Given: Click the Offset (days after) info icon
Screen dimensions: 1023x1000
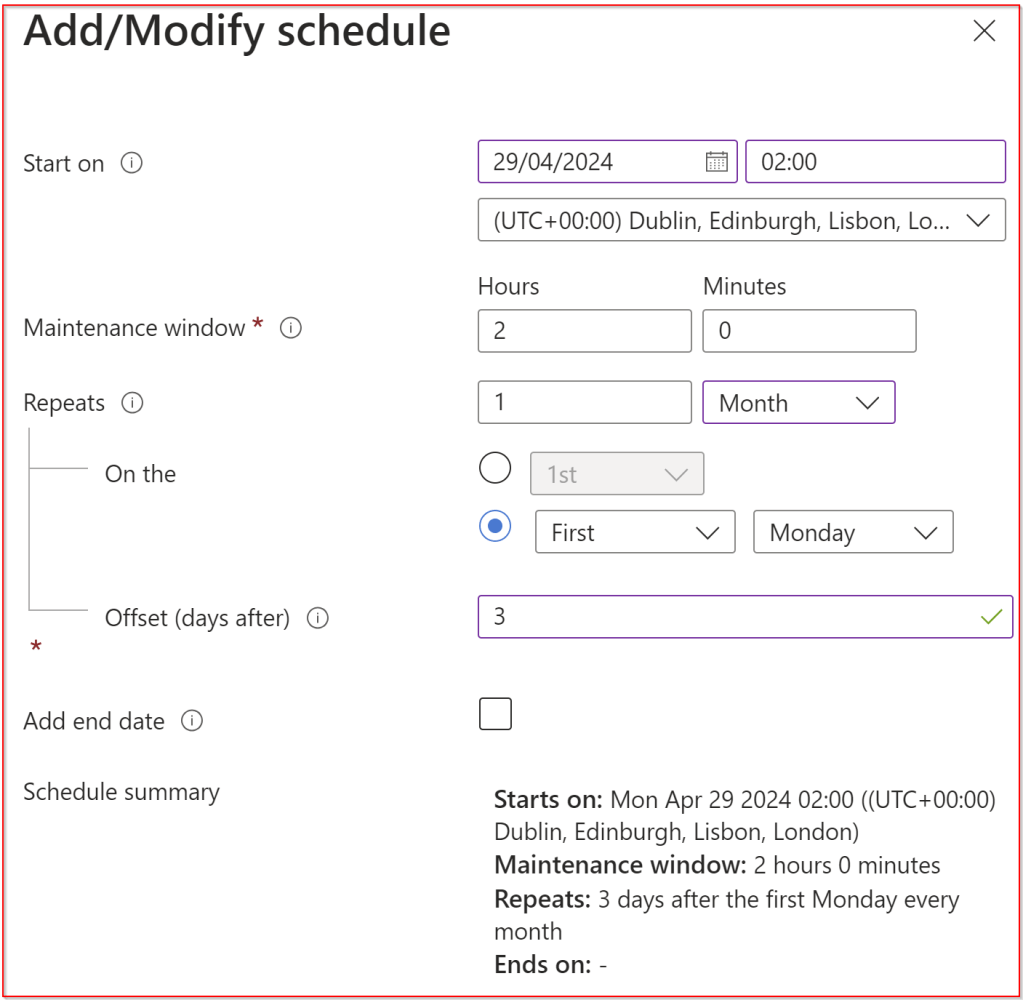Looking at the screenshot, I should [x=318, y=618].
